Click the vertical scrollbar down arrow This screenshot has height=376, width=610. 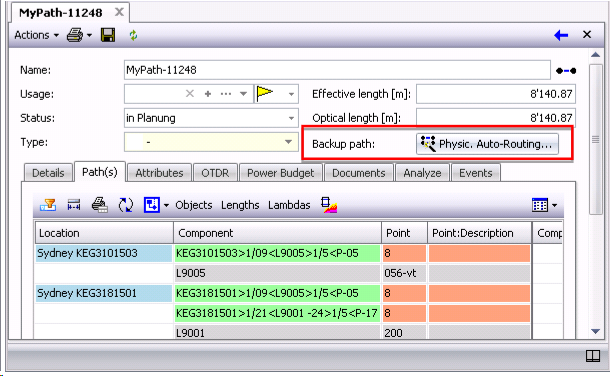(x=595, y=331)
